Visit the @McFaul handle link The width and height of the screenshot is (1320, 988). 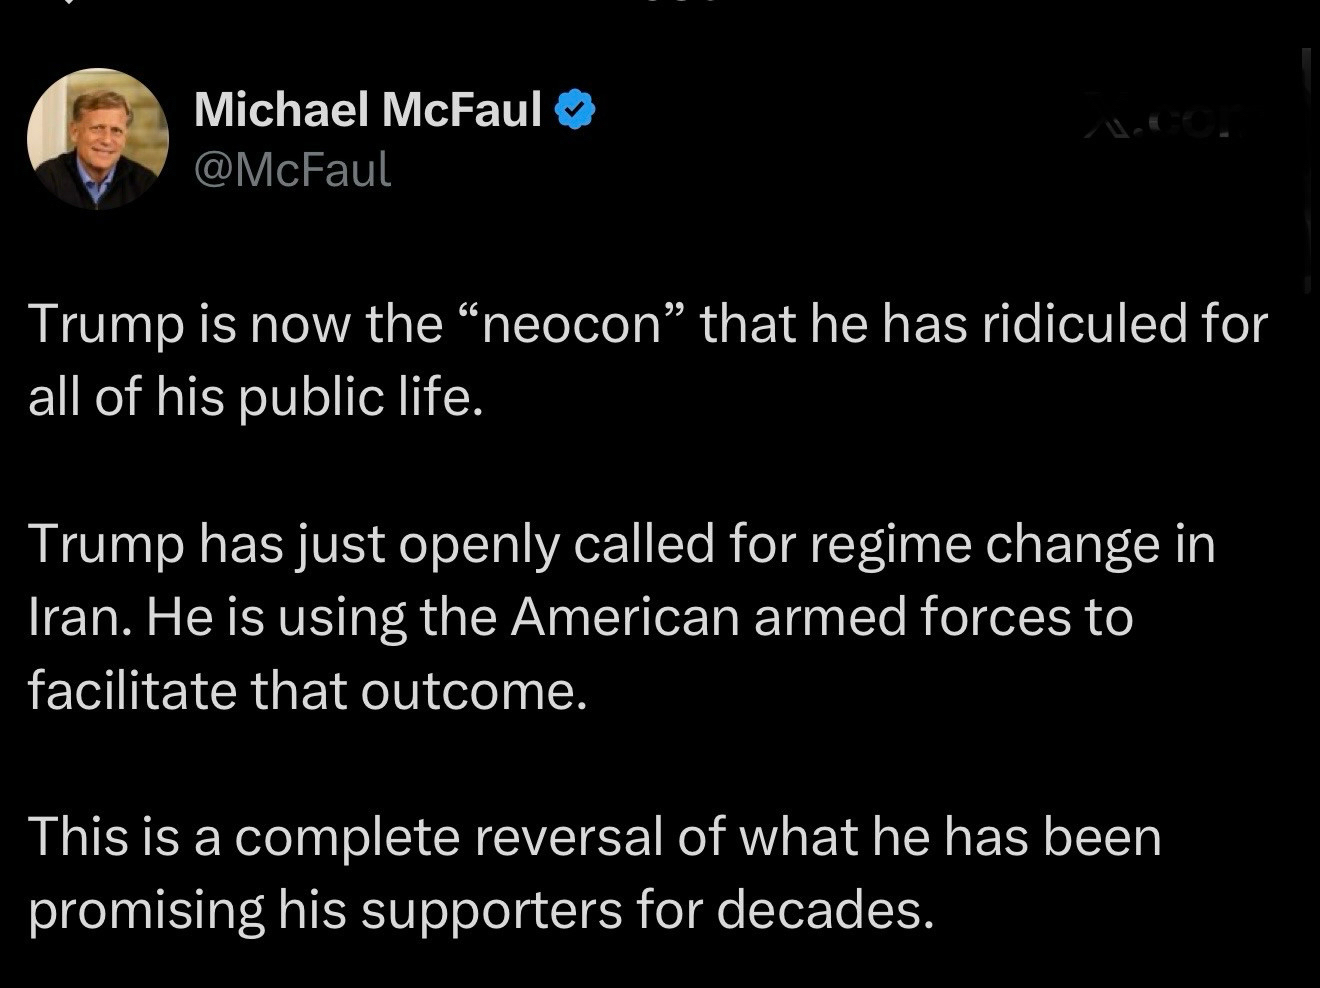point(292,169)
